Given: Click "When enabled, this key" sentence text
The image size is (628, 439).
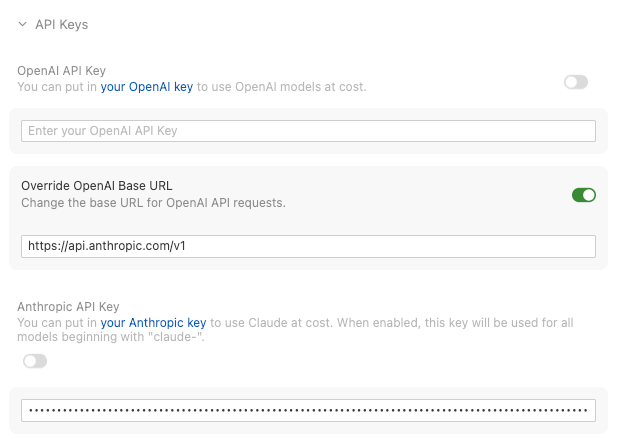Looking at the screenshot, I should [410, 323].
